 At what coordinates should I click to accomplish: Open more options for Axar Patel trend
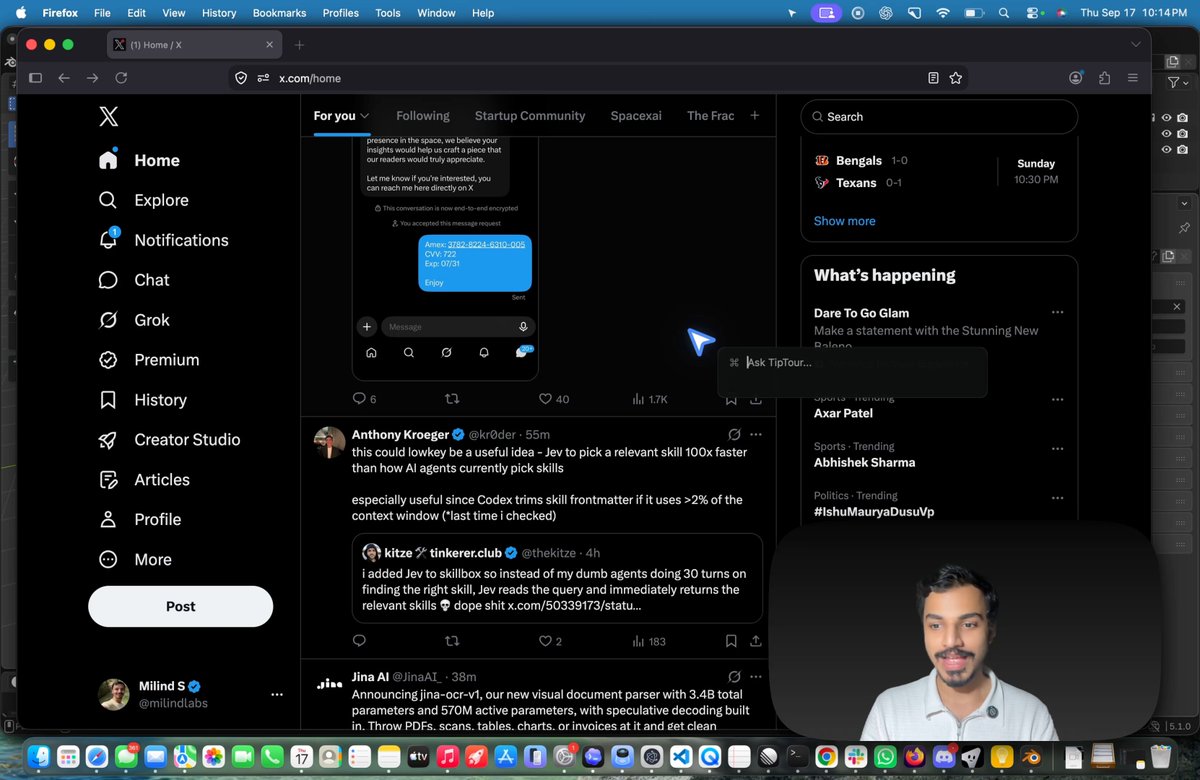tap(1057, 400)
